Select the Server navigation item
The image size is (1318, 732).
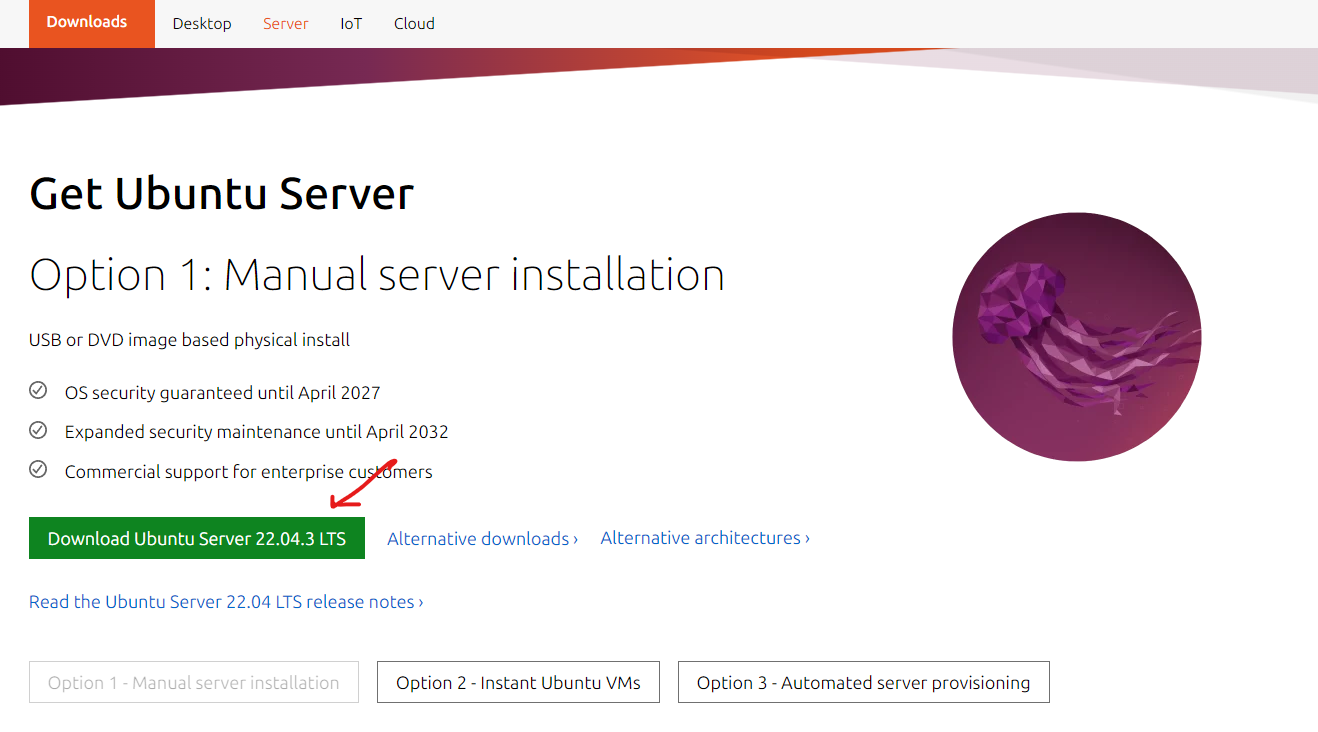(285, 23)
